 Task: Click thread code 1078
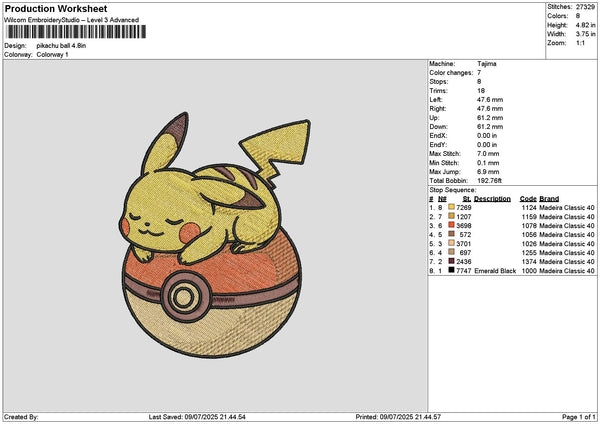click(529, 226)
